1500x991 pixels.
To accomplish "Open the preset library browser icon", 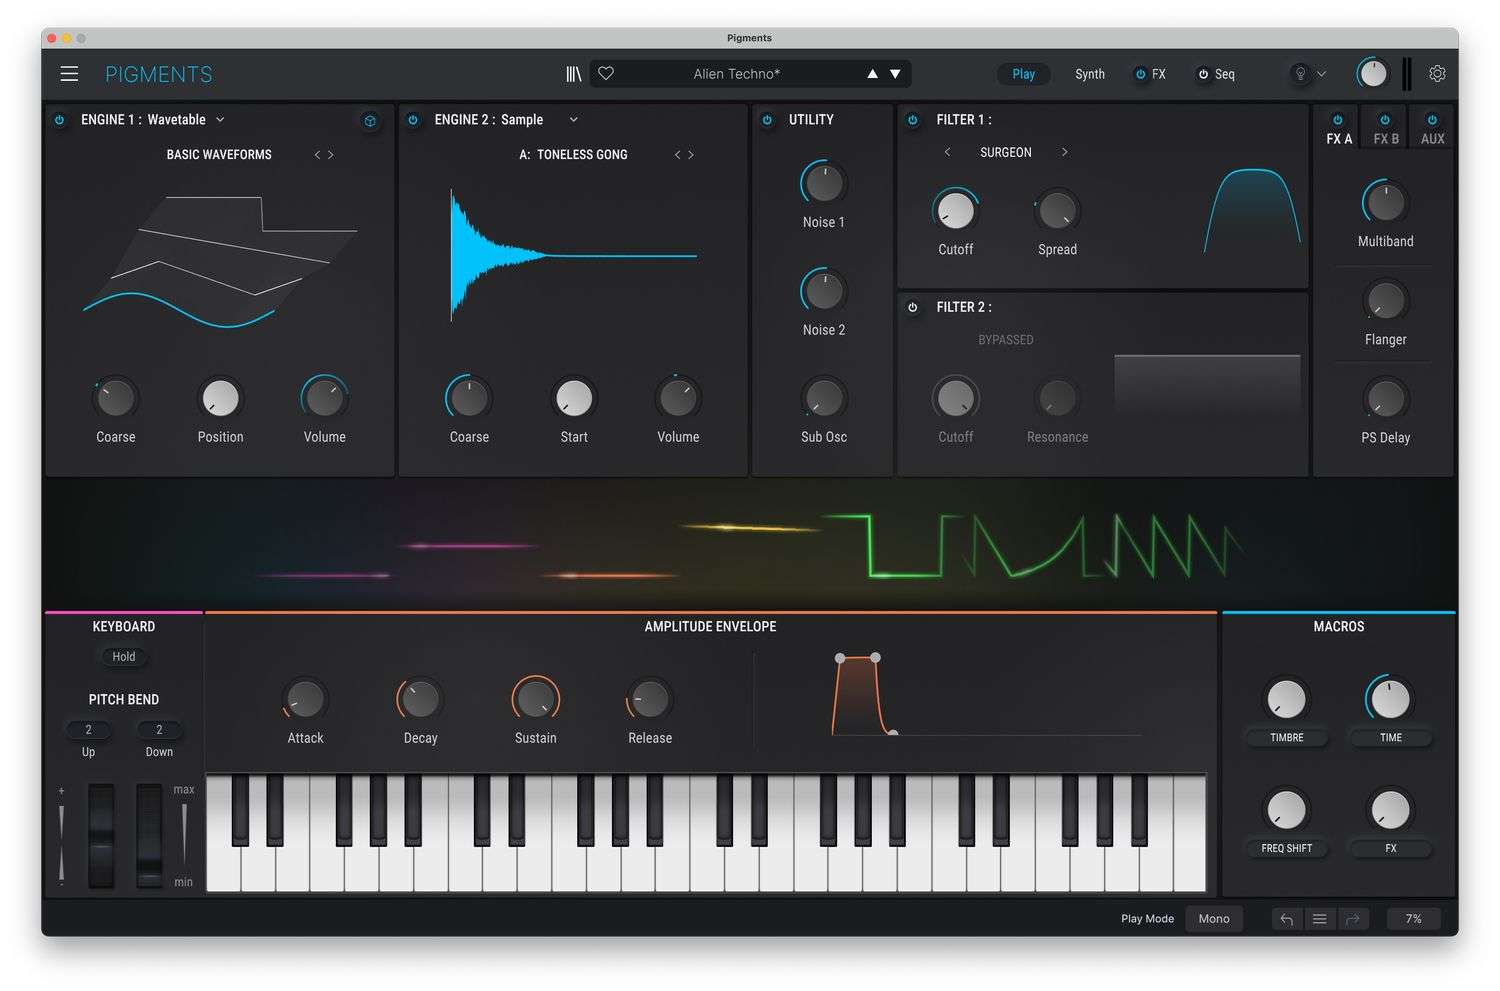I will click(x=573, y=74).
